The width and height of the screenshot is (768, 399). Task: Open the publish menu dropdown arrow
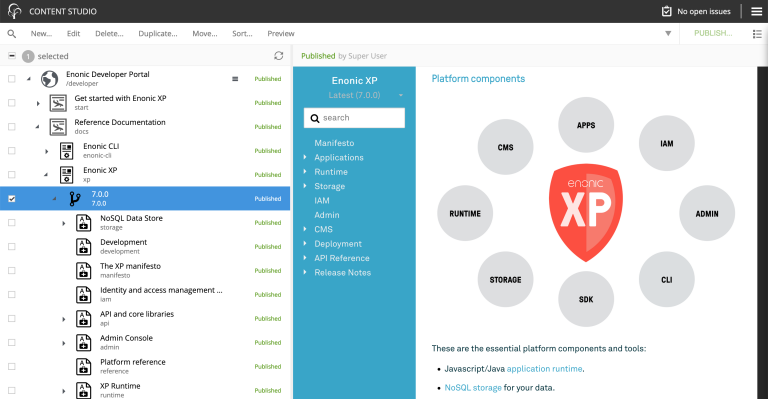click(668, 34)
